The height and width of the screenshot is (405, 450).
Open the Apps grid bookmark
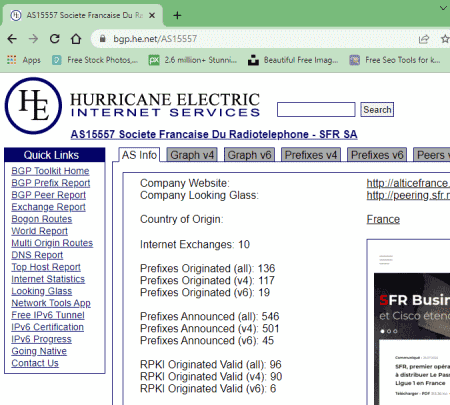coord(24,60)
